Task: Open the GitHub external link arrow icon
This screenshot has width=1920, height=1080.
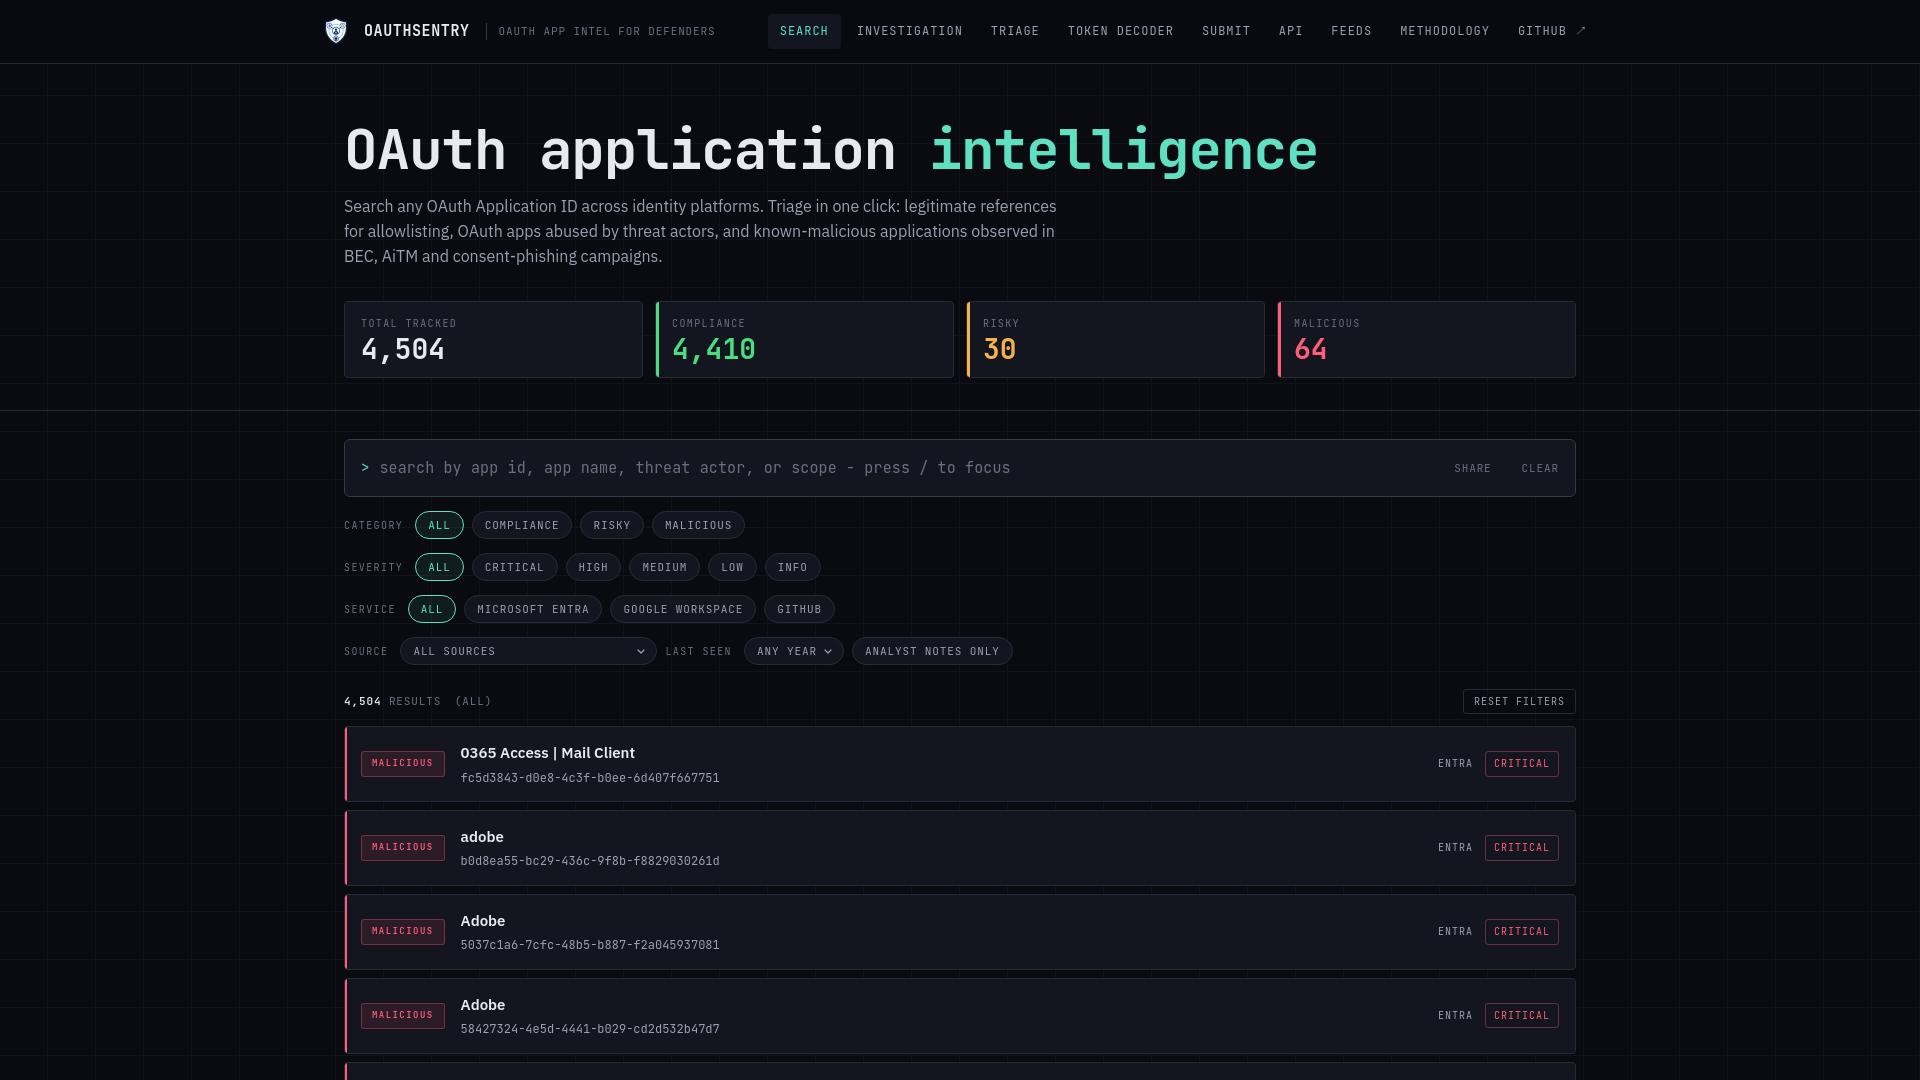Action: click(1581, 31)
